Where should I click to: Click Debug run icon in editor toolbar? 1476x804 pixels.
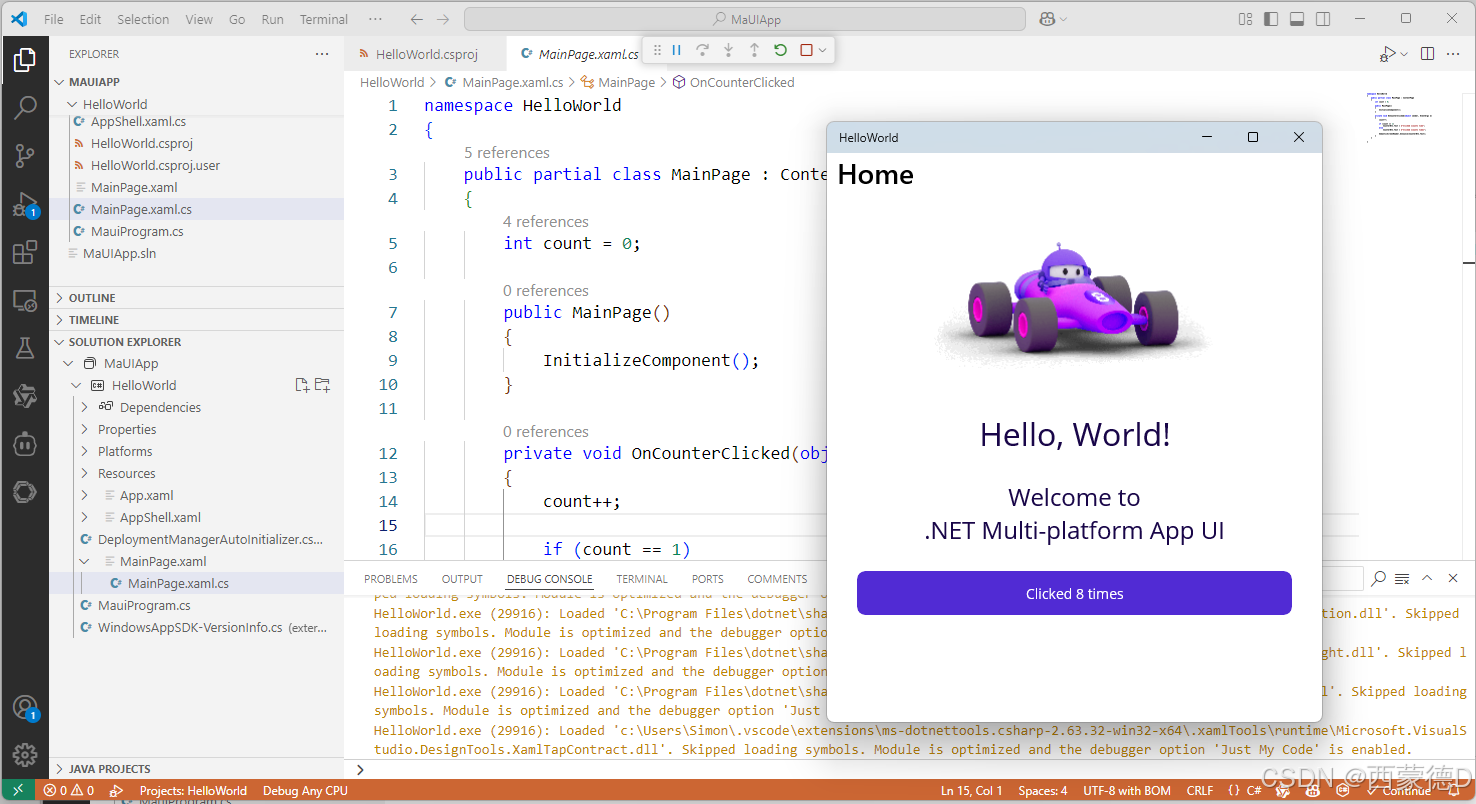coord(1388,54)
